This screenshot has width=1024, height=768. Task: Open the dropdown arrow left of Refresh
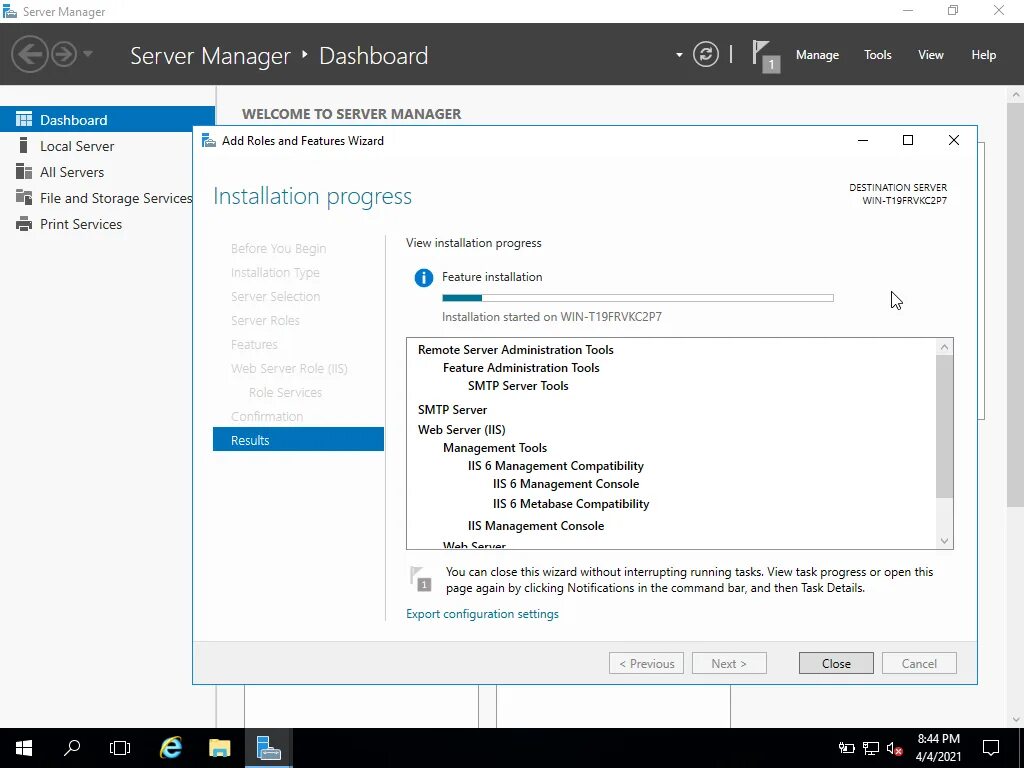coord(679,55)
